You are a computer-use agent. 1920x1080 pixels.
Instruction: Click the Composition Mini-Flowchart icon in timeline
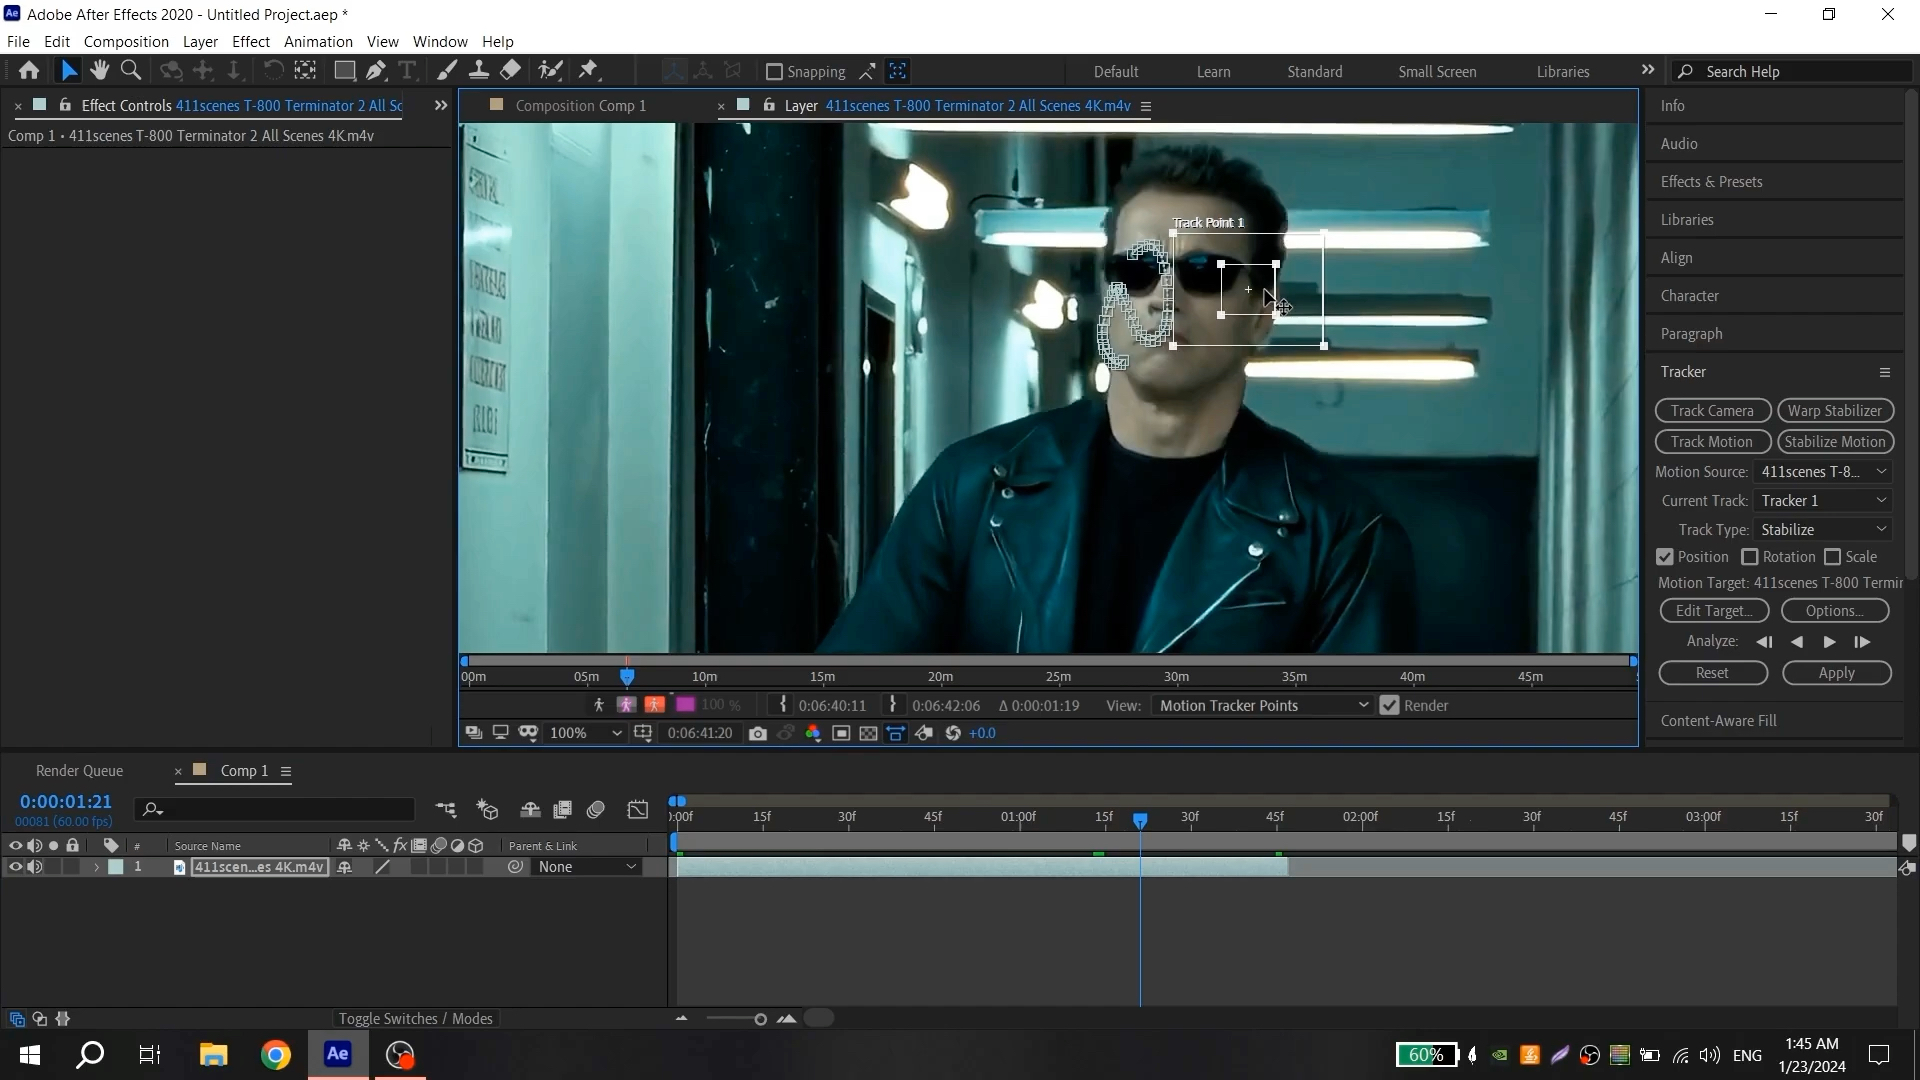[446, 810]
